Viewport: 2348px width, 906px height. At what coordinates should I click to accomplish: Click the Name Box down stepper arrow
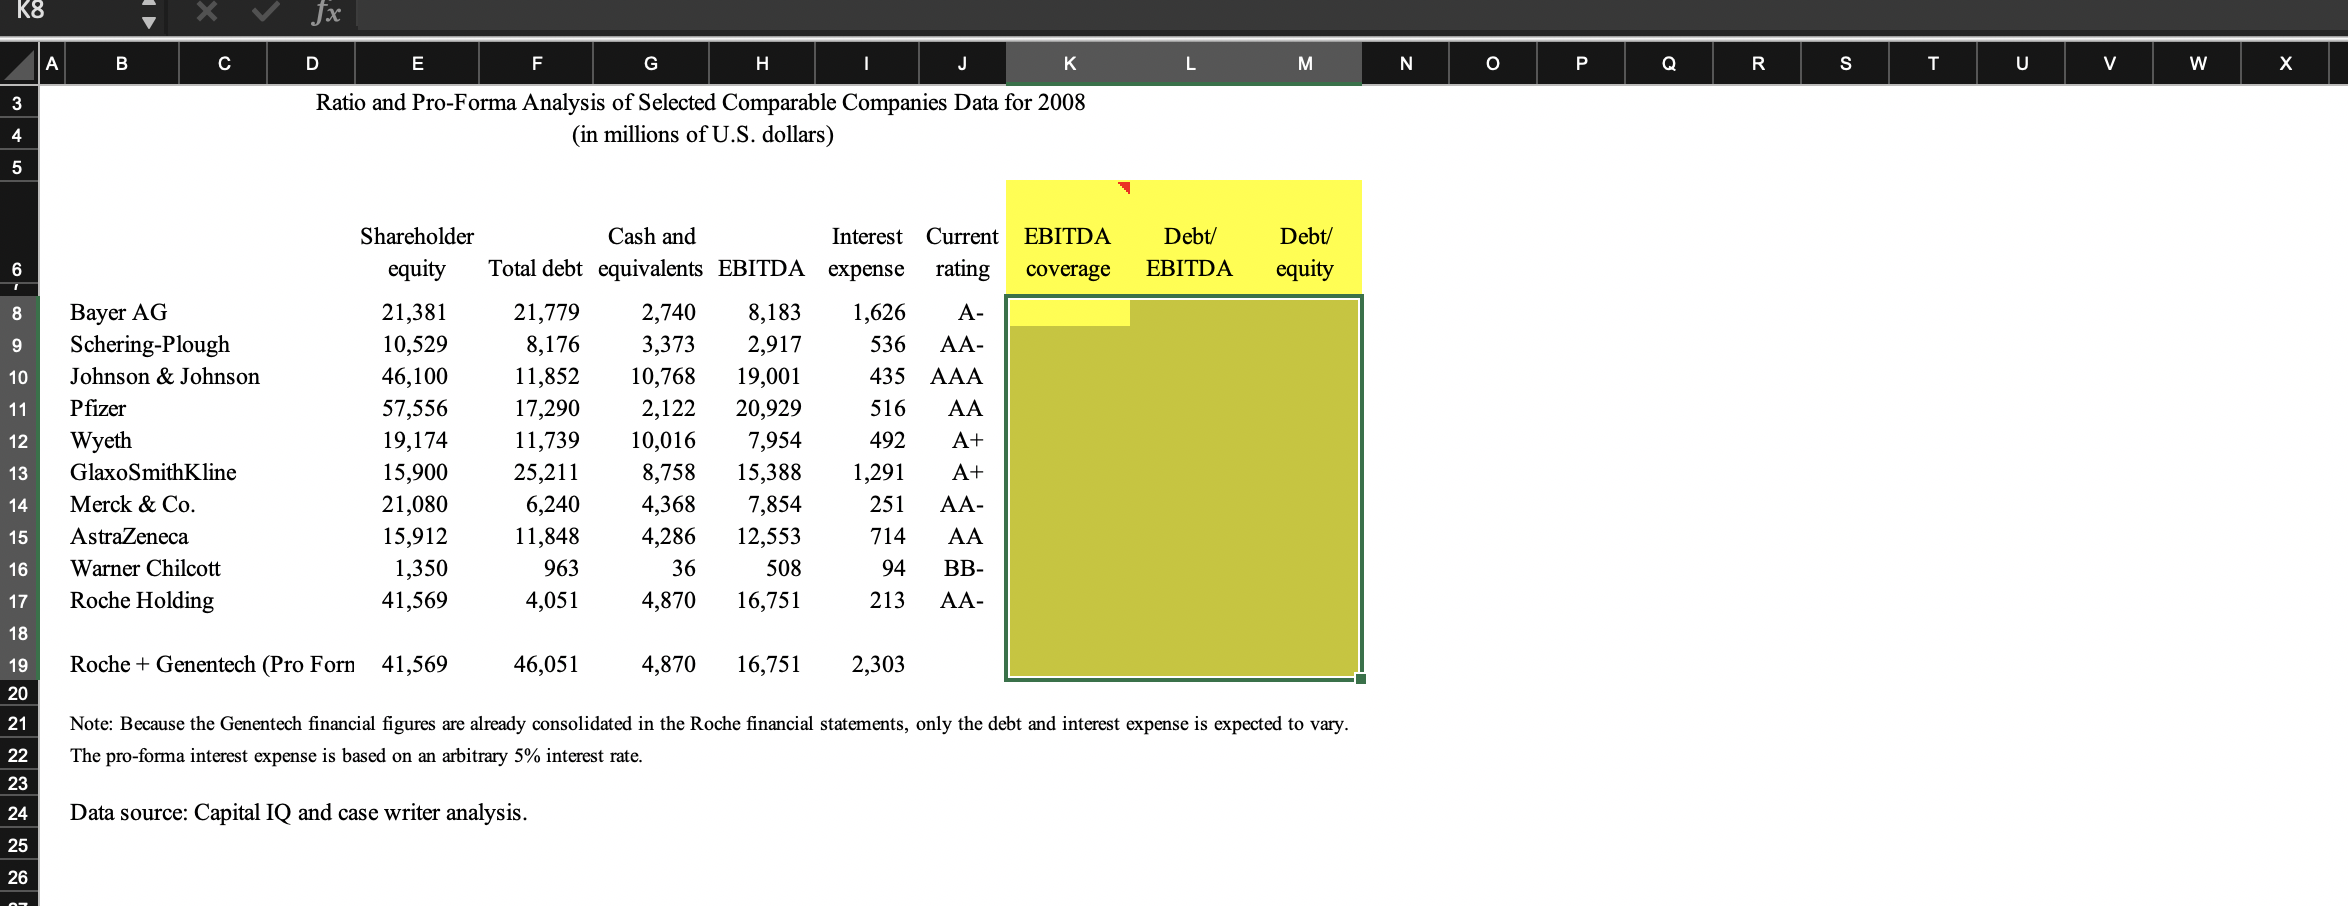pos(146,24)
